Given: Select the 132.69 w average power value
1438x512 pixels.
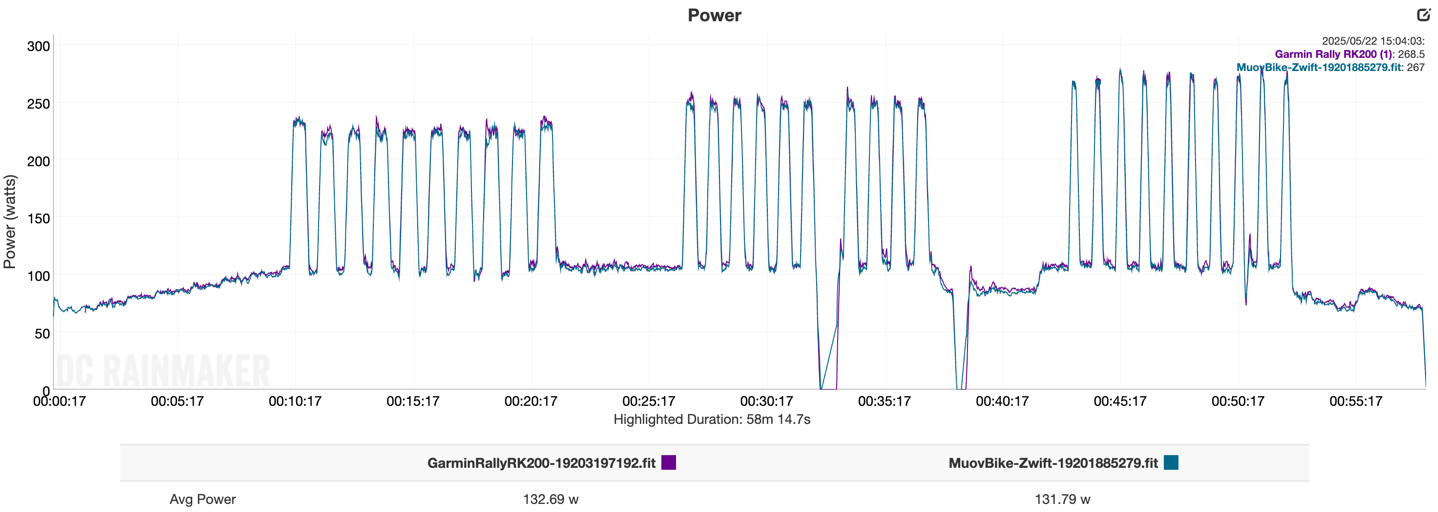Looking at the screenshot, I should (551, 499).
